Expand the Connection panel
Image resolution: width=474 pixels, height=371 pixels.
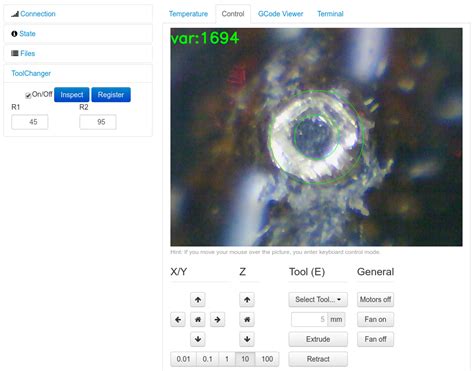[x=38, y=14]
